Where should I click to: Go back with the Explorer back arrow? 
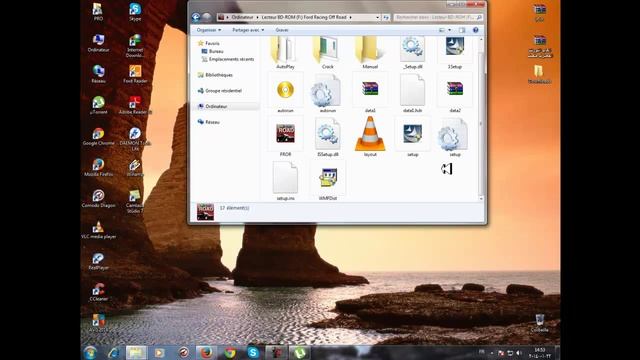(196, 17)
